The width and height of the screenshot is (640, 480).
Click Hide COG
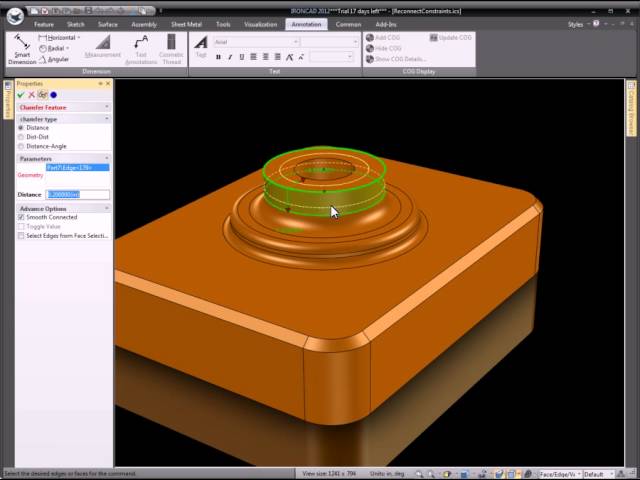point(384,48)
